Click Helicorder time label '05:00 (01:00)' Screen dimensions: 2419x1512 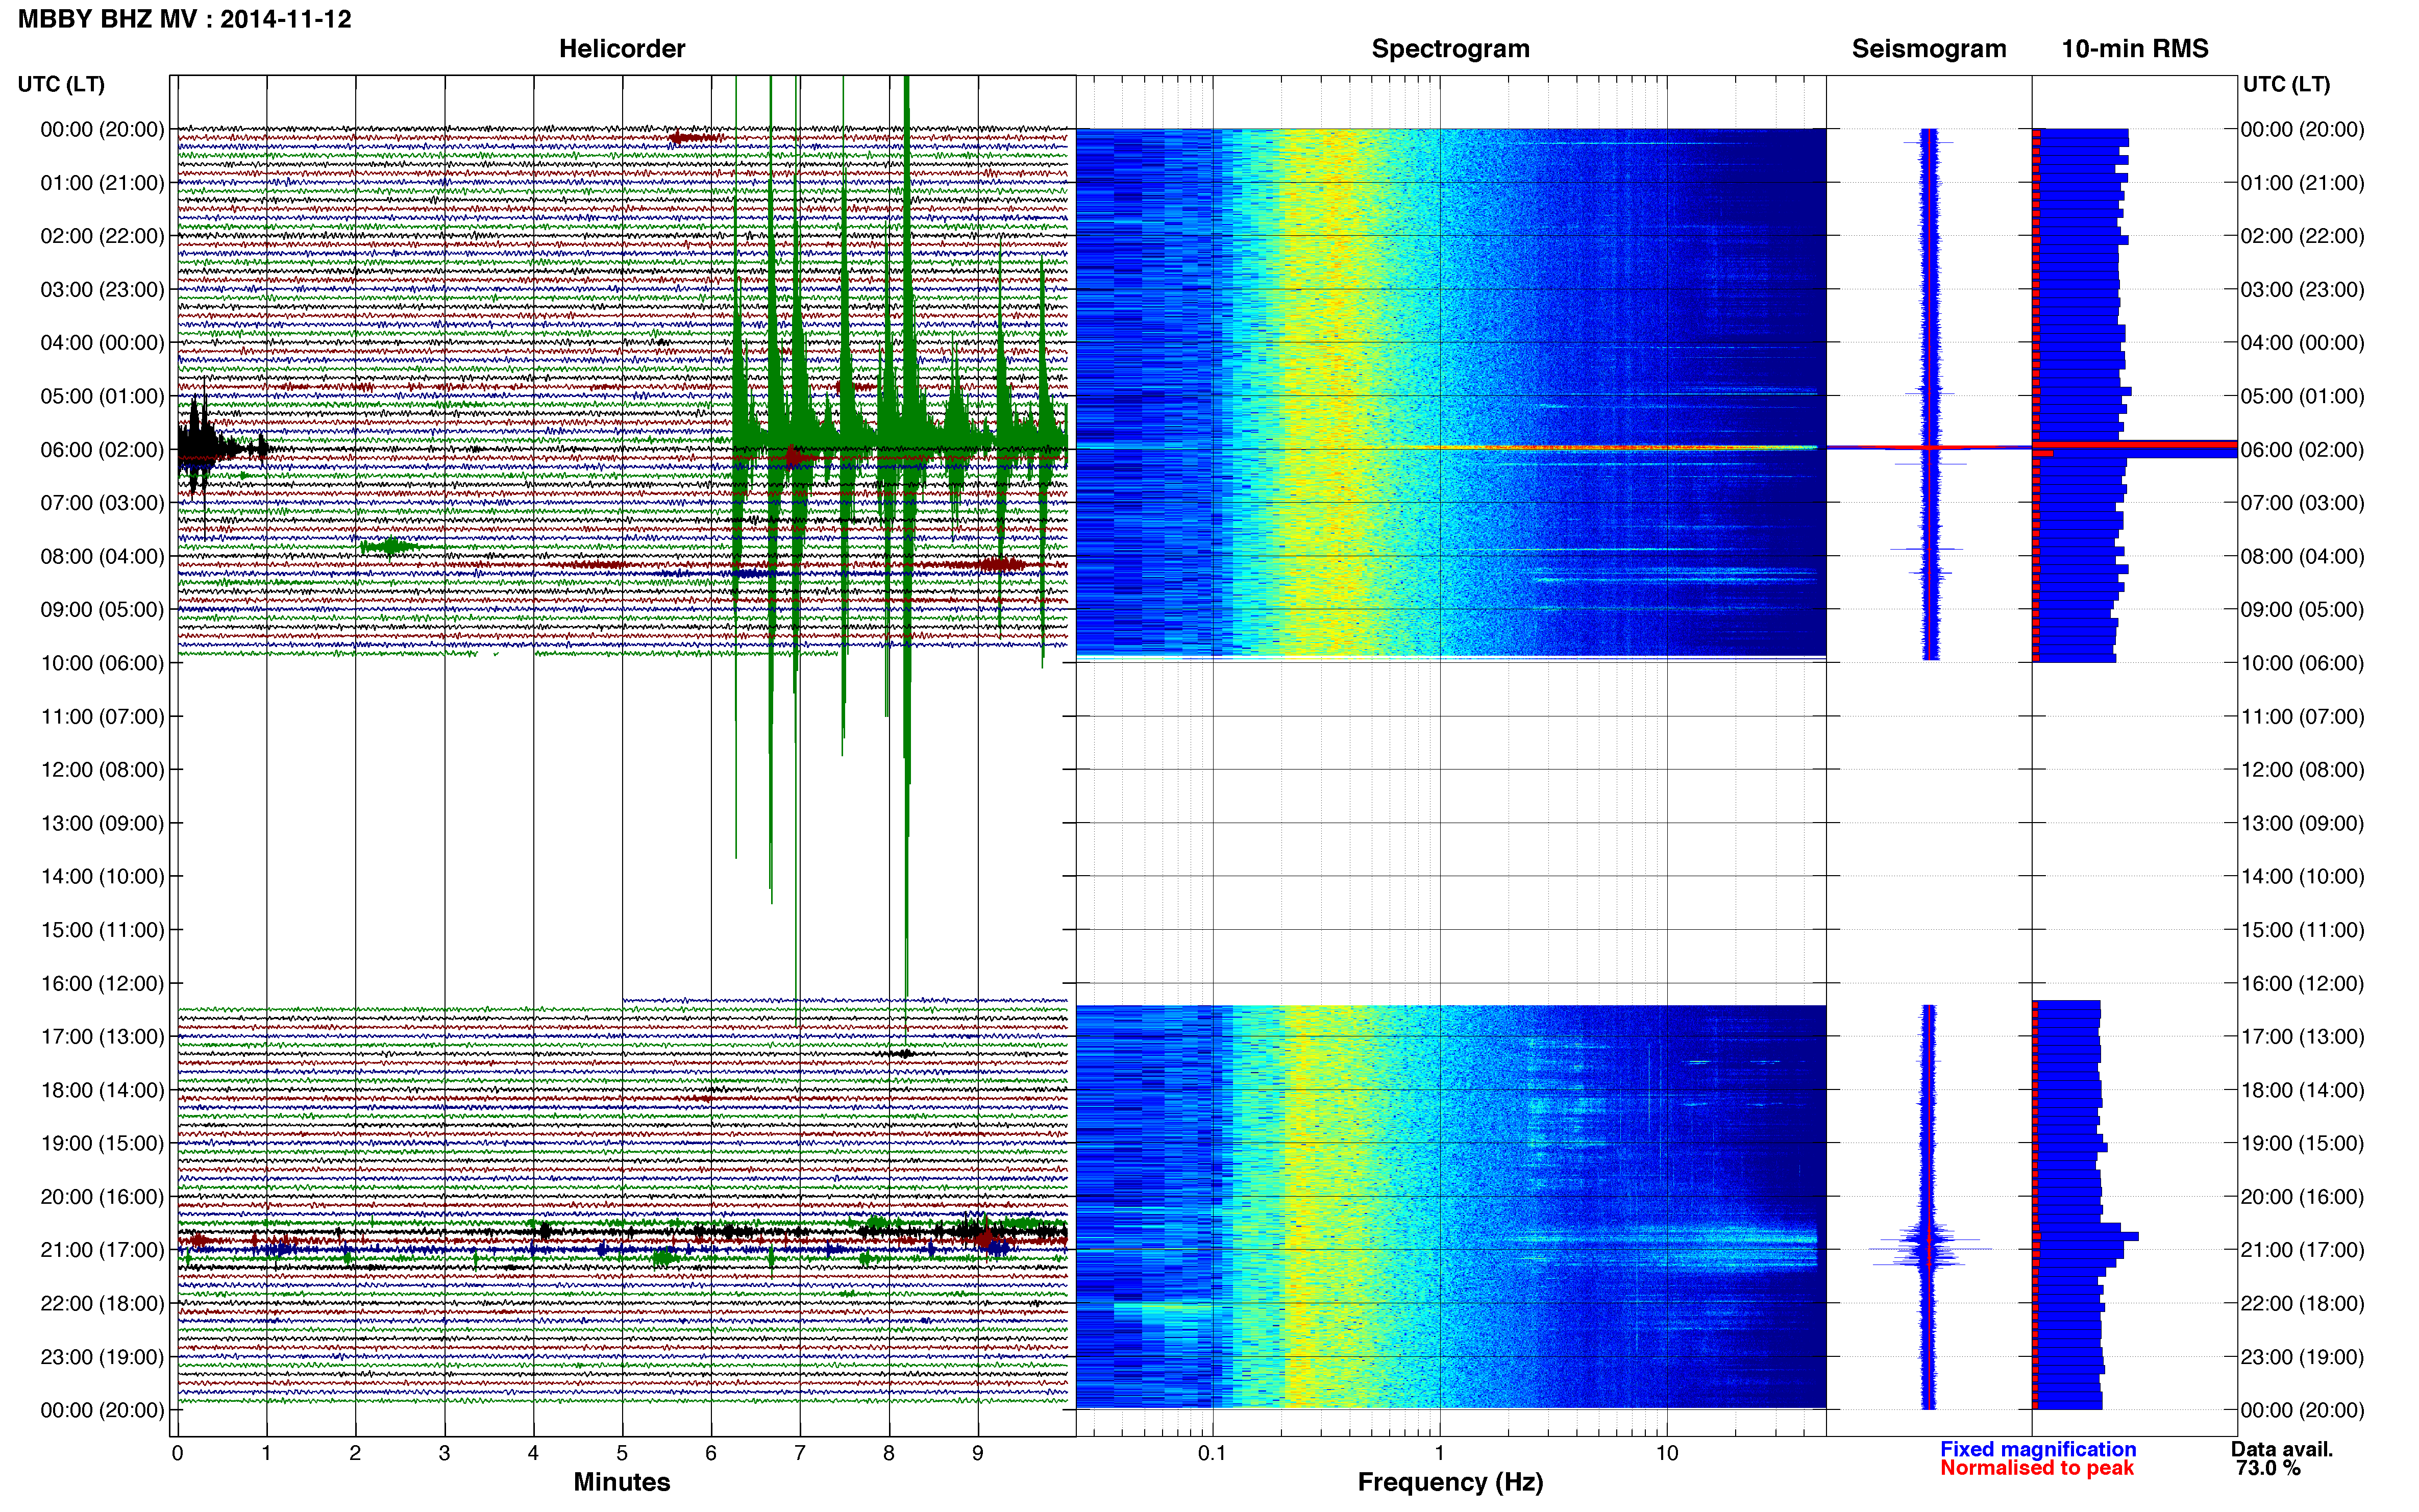[102, 396]
